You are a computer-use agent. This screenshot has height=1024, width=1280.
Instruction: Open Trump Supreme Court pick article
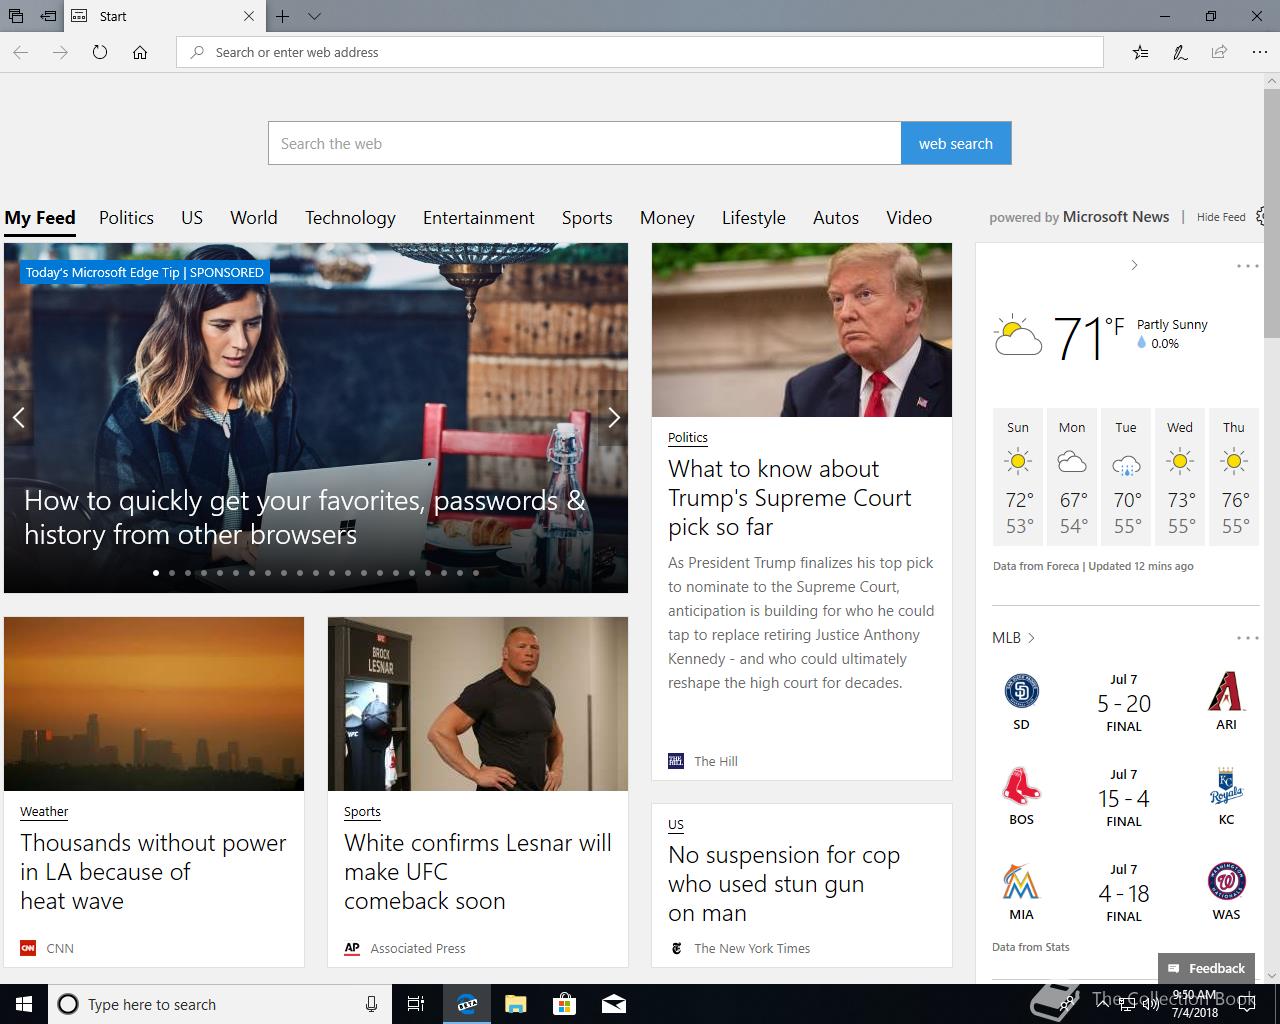click(x=790, y=498)
